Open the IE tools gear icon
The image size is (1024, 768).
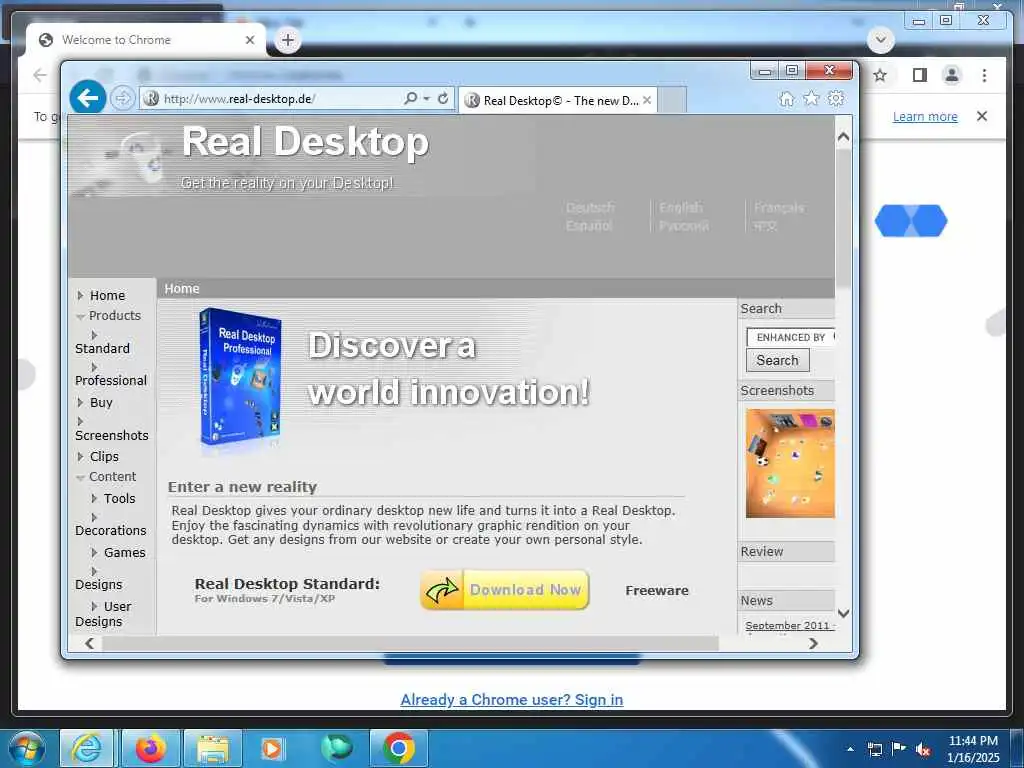(x=835, y=99)
